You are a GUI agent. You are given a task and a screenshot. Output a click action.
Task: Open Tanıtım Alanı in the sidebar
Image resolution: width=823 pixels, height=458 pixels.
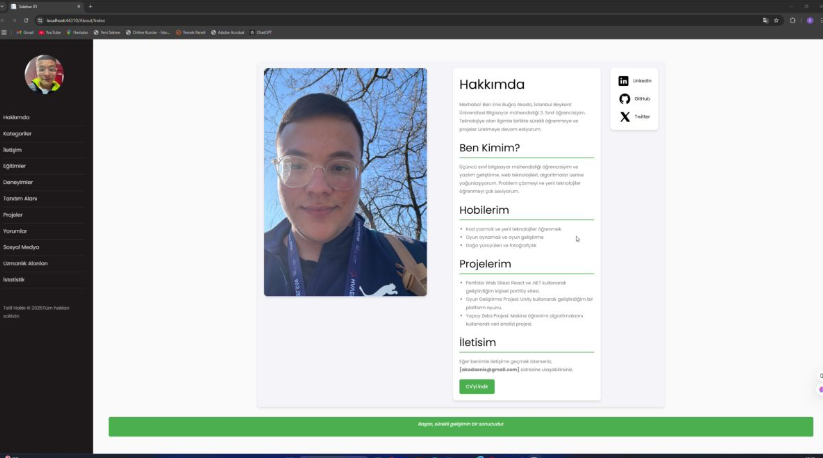20,199
